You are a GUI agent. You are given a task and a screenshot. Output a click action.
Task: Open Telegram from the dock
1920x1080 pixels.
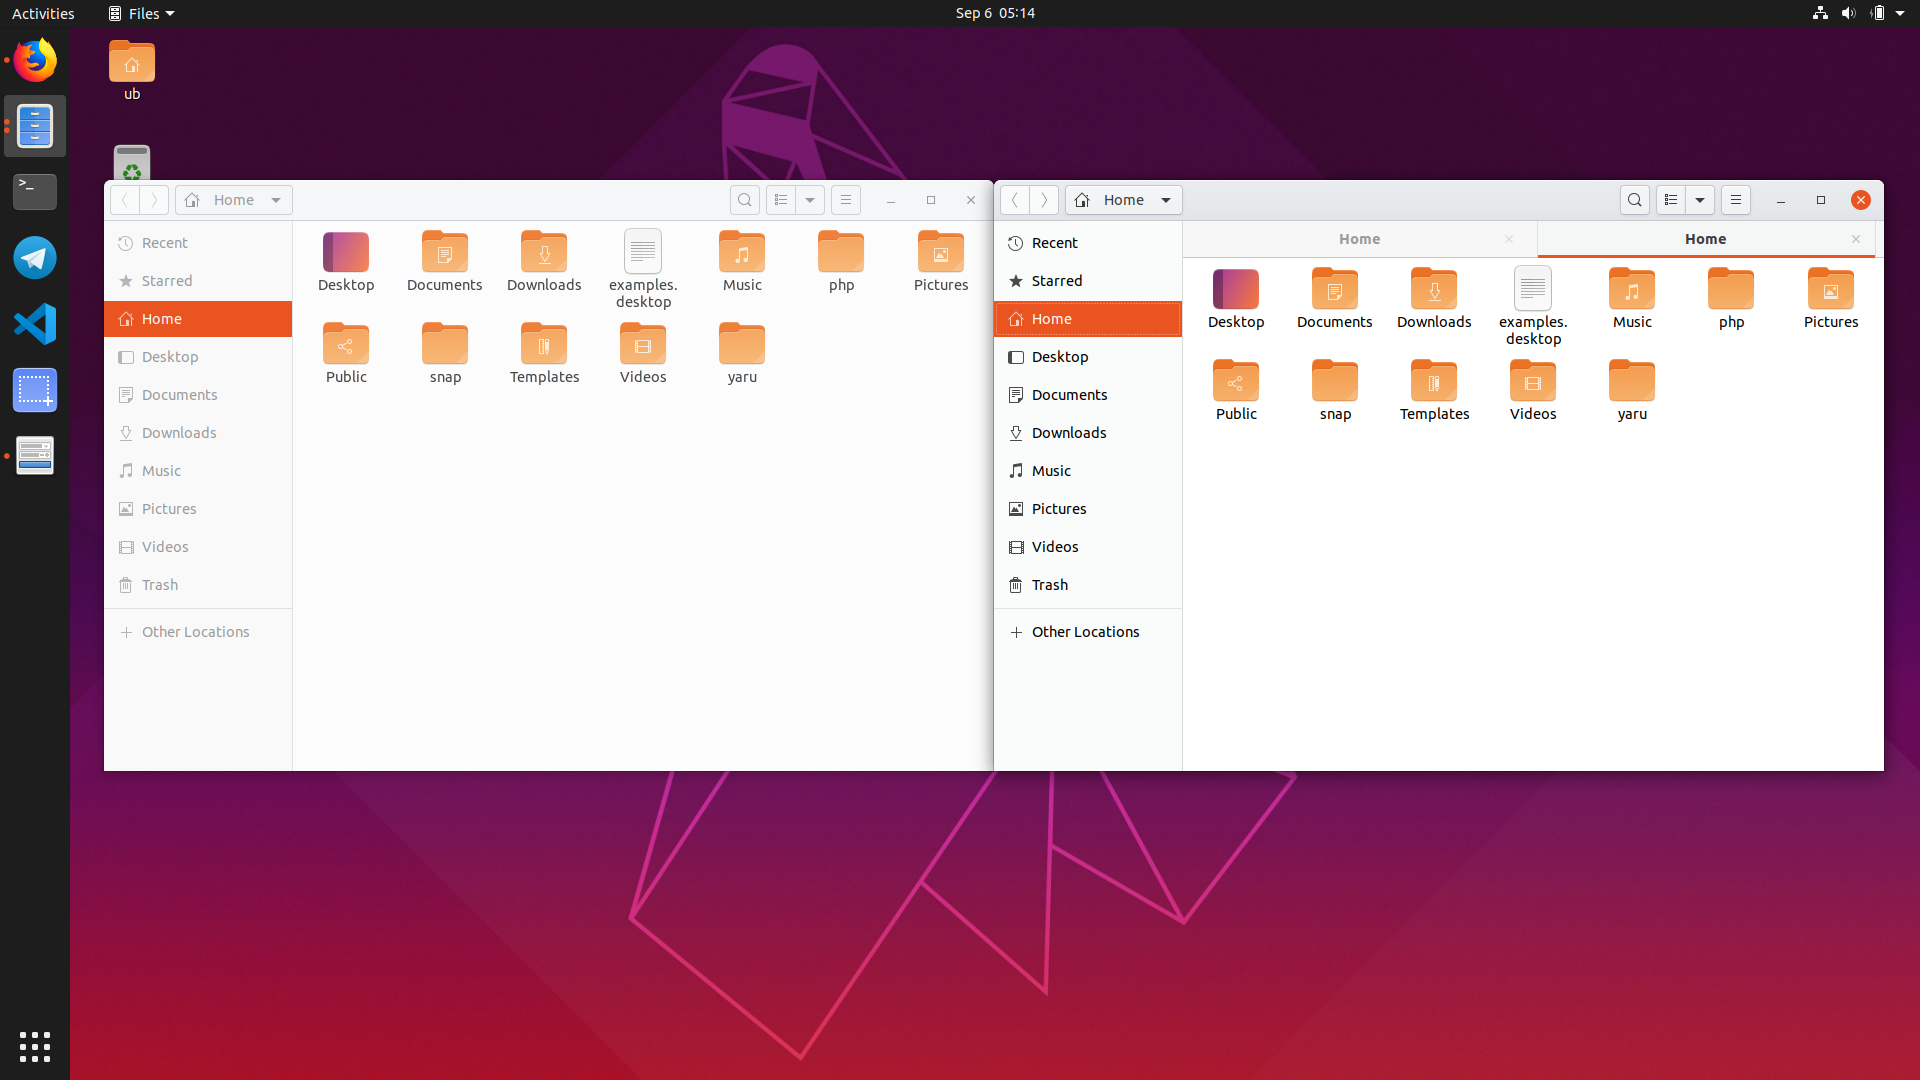click(x=35, y=258)
